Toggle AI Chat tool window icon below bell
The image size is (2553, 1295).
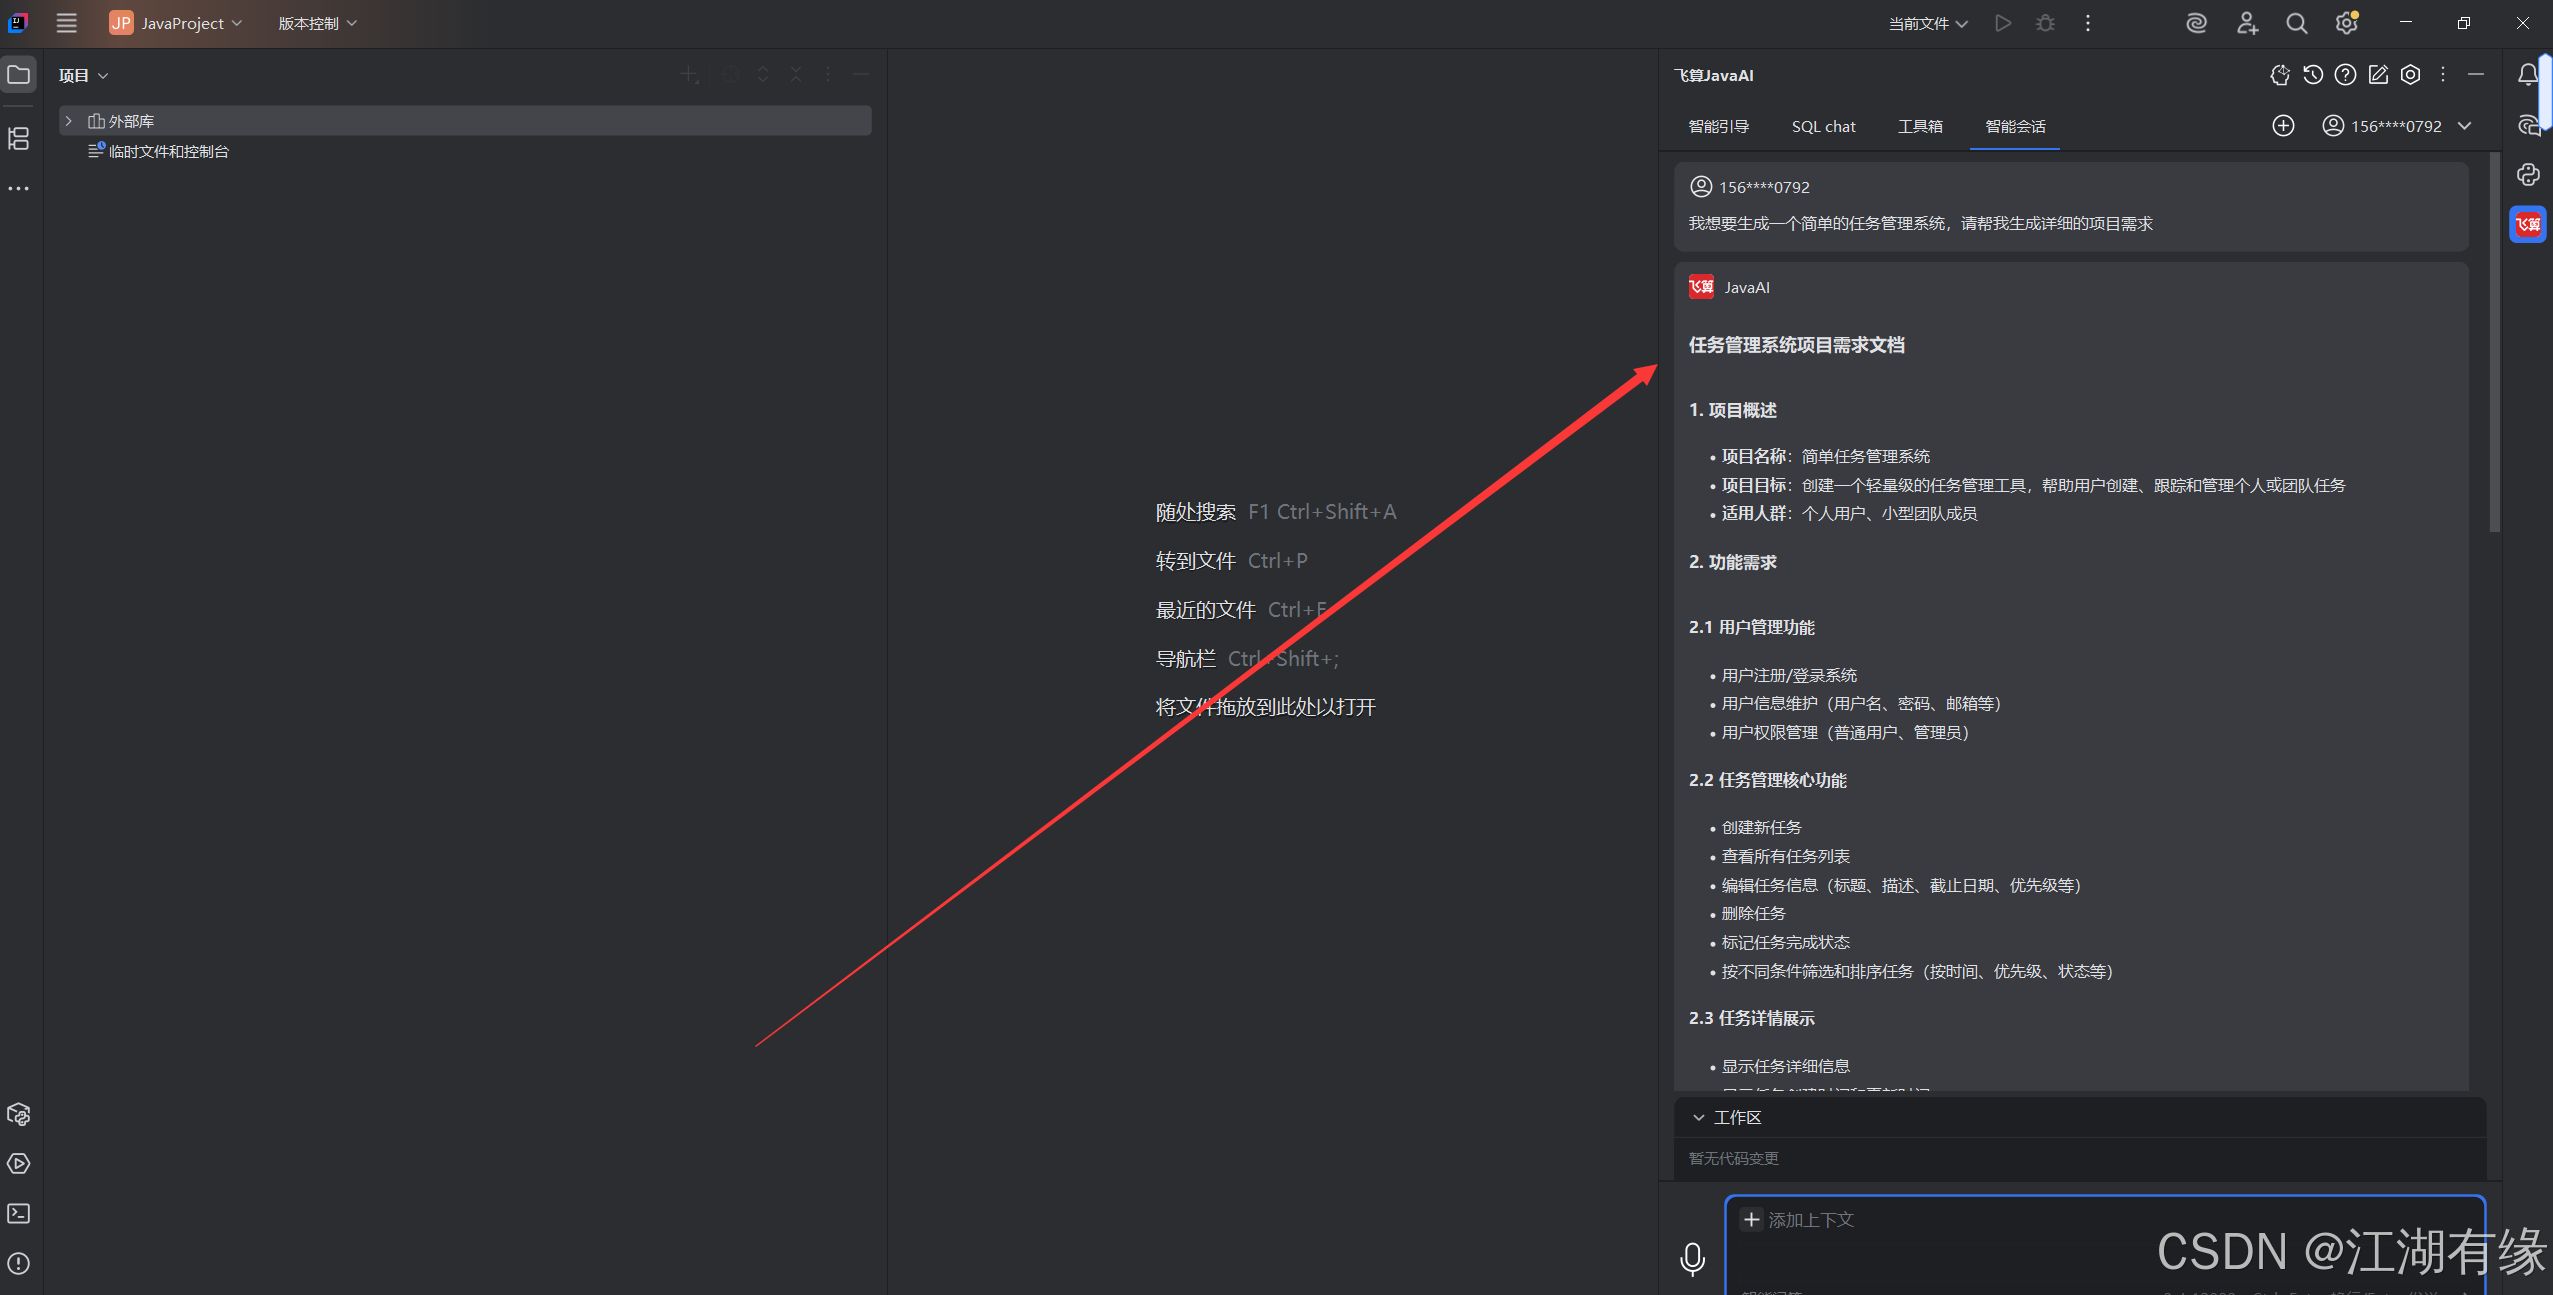(2528, 126)
